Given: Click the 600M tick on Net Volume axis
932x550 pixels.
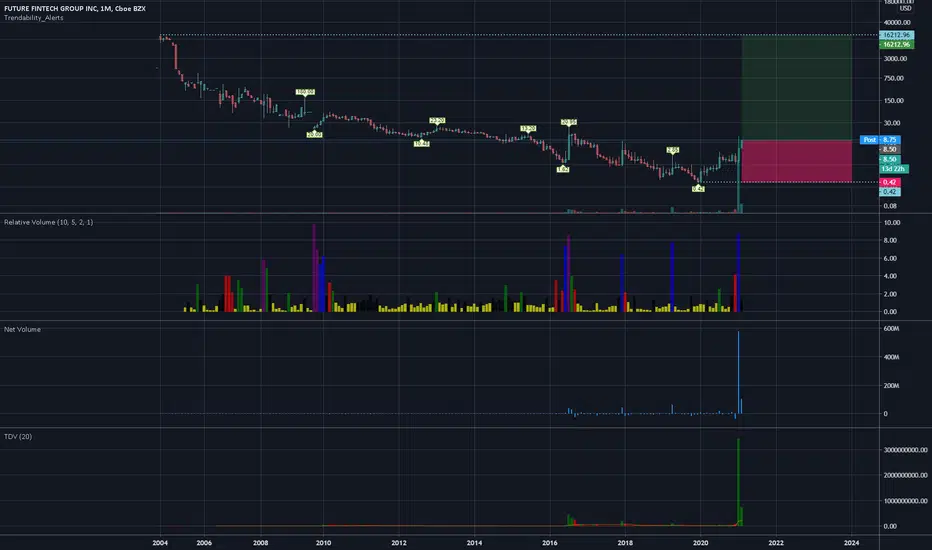Looking at the screenshot, I should point(891,328).
